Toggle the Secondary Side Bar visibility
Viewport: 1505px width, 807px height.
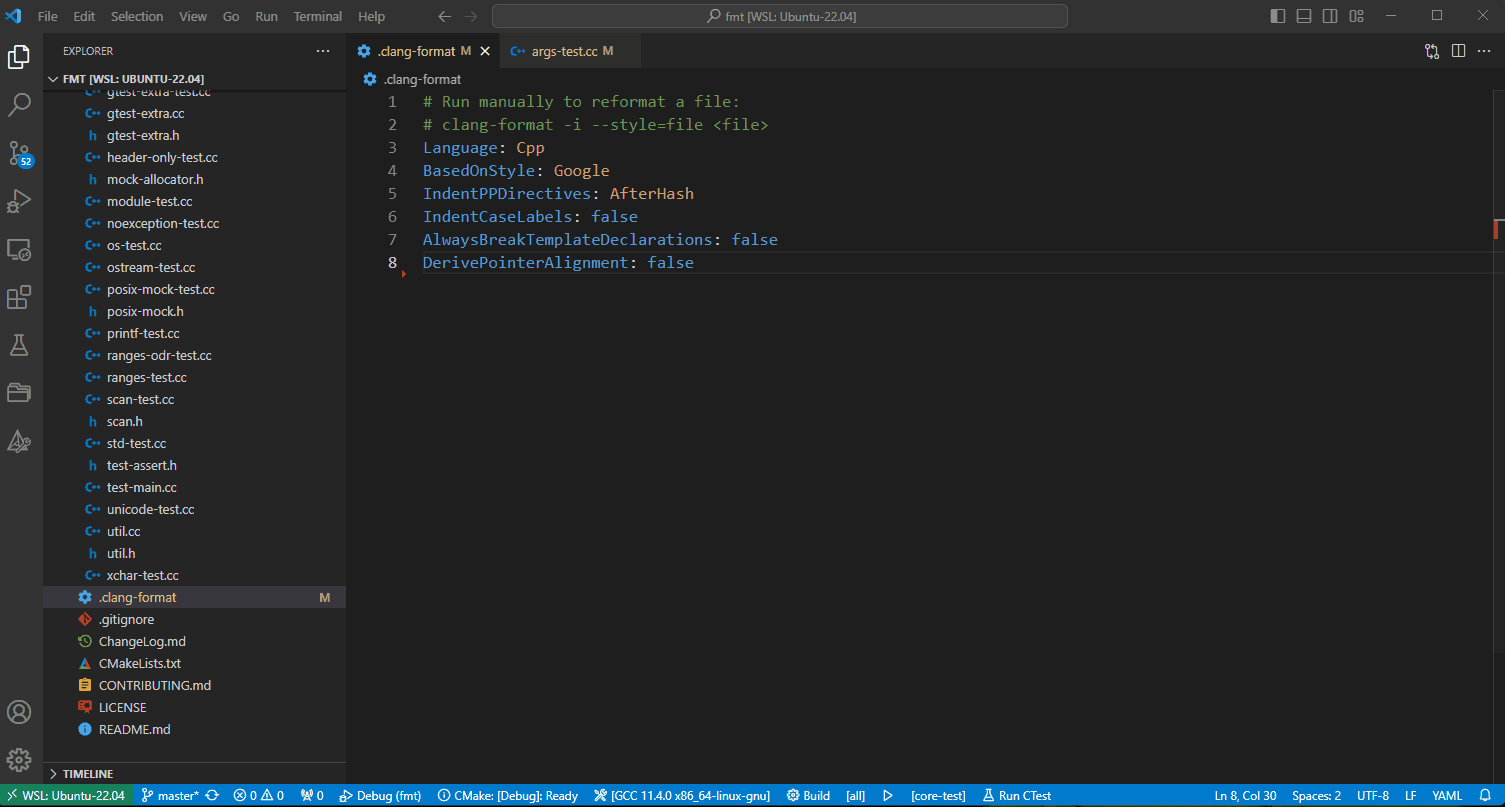[x=1329, y=16]
